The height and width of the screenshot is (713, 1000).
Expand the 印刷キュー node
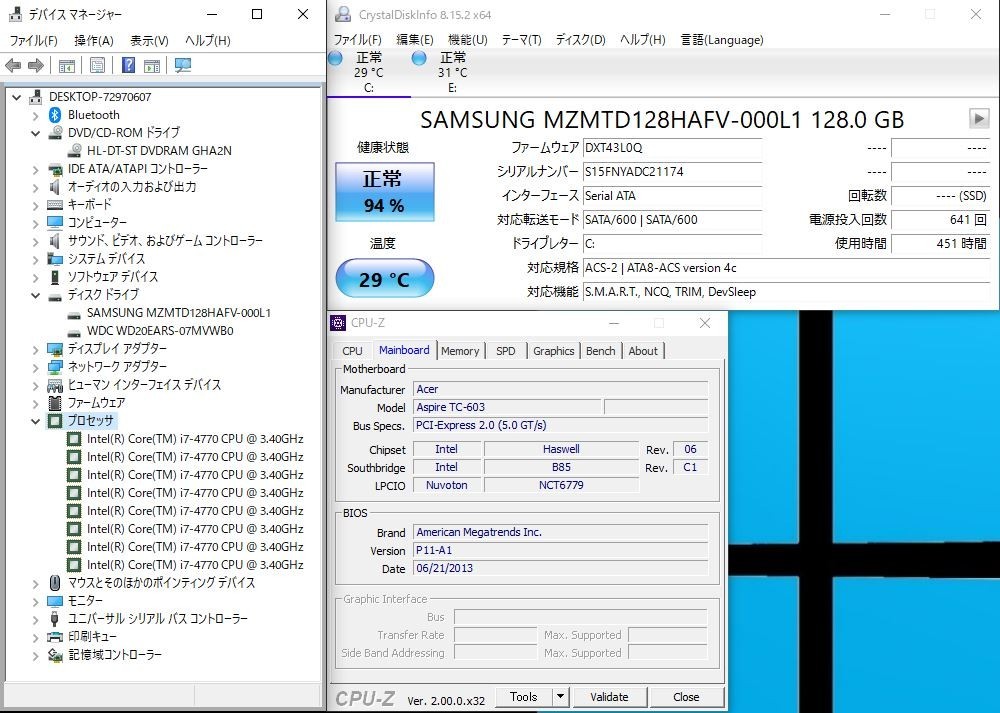(x=36, y=637)
